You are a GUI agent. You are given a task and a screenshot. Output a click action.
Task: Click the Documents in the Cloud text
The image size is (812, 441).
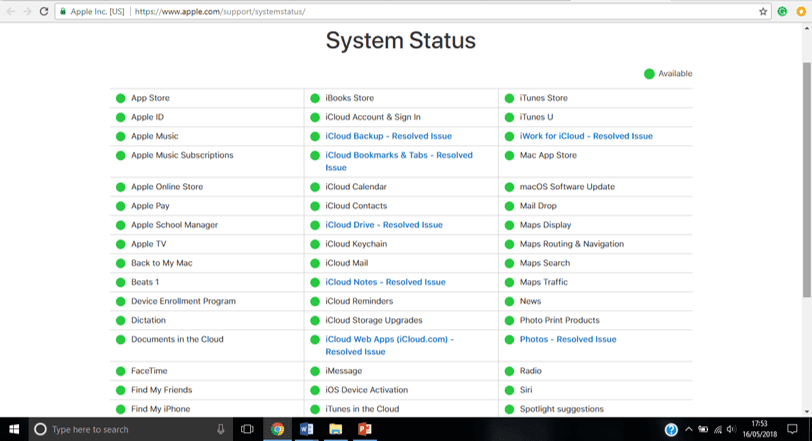tap(177, 339)
